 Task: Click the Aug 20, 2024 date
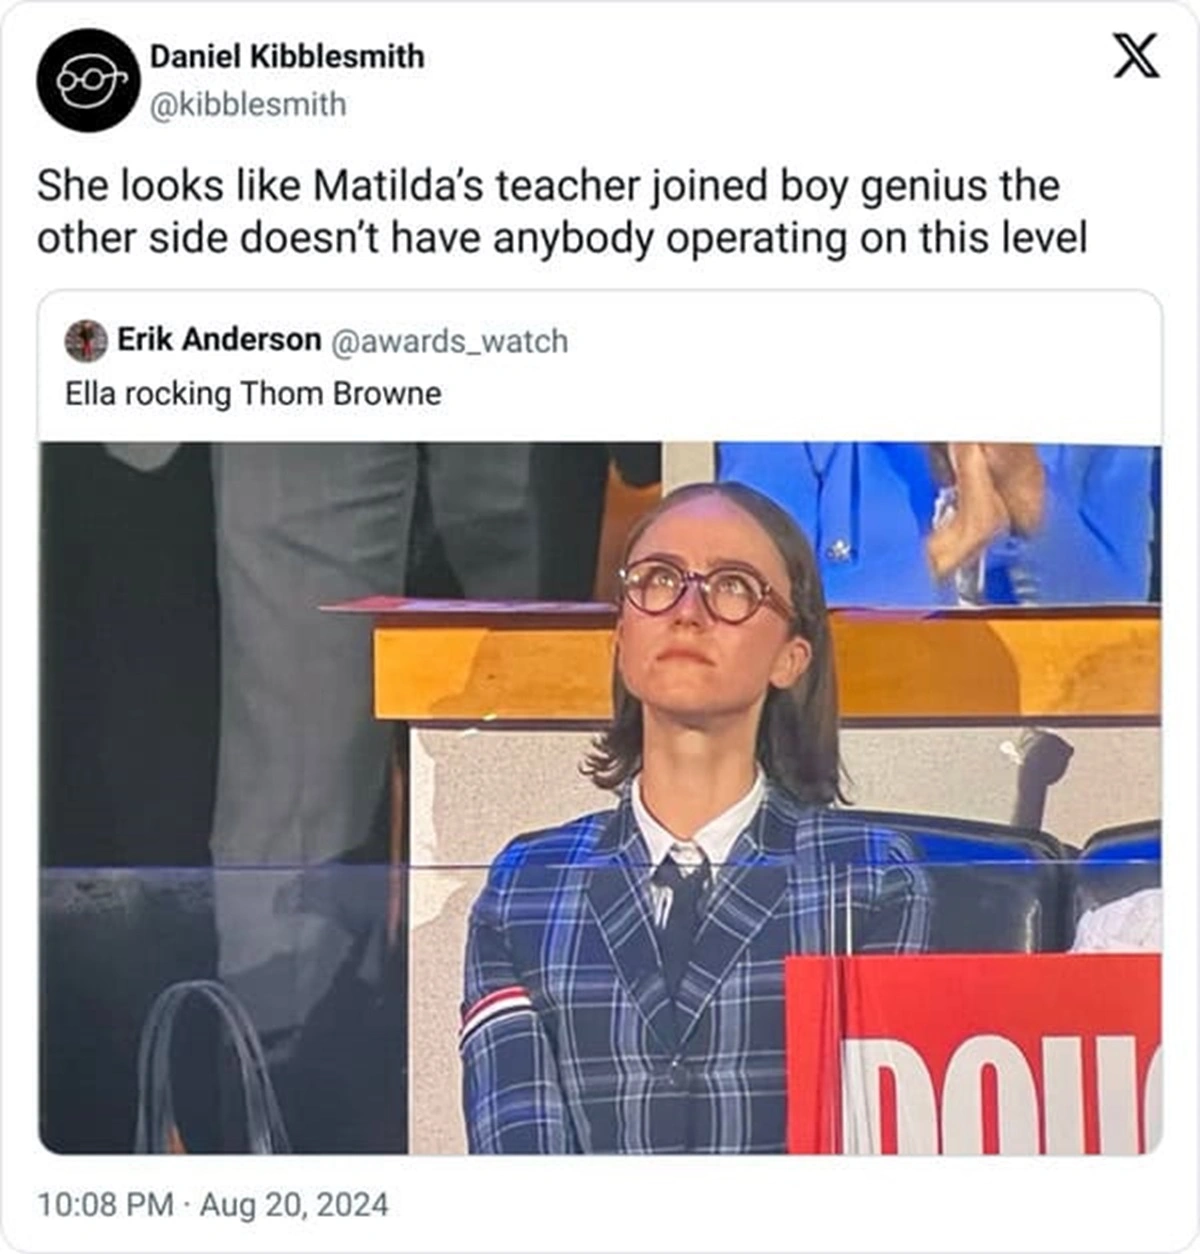[294, 1203]
